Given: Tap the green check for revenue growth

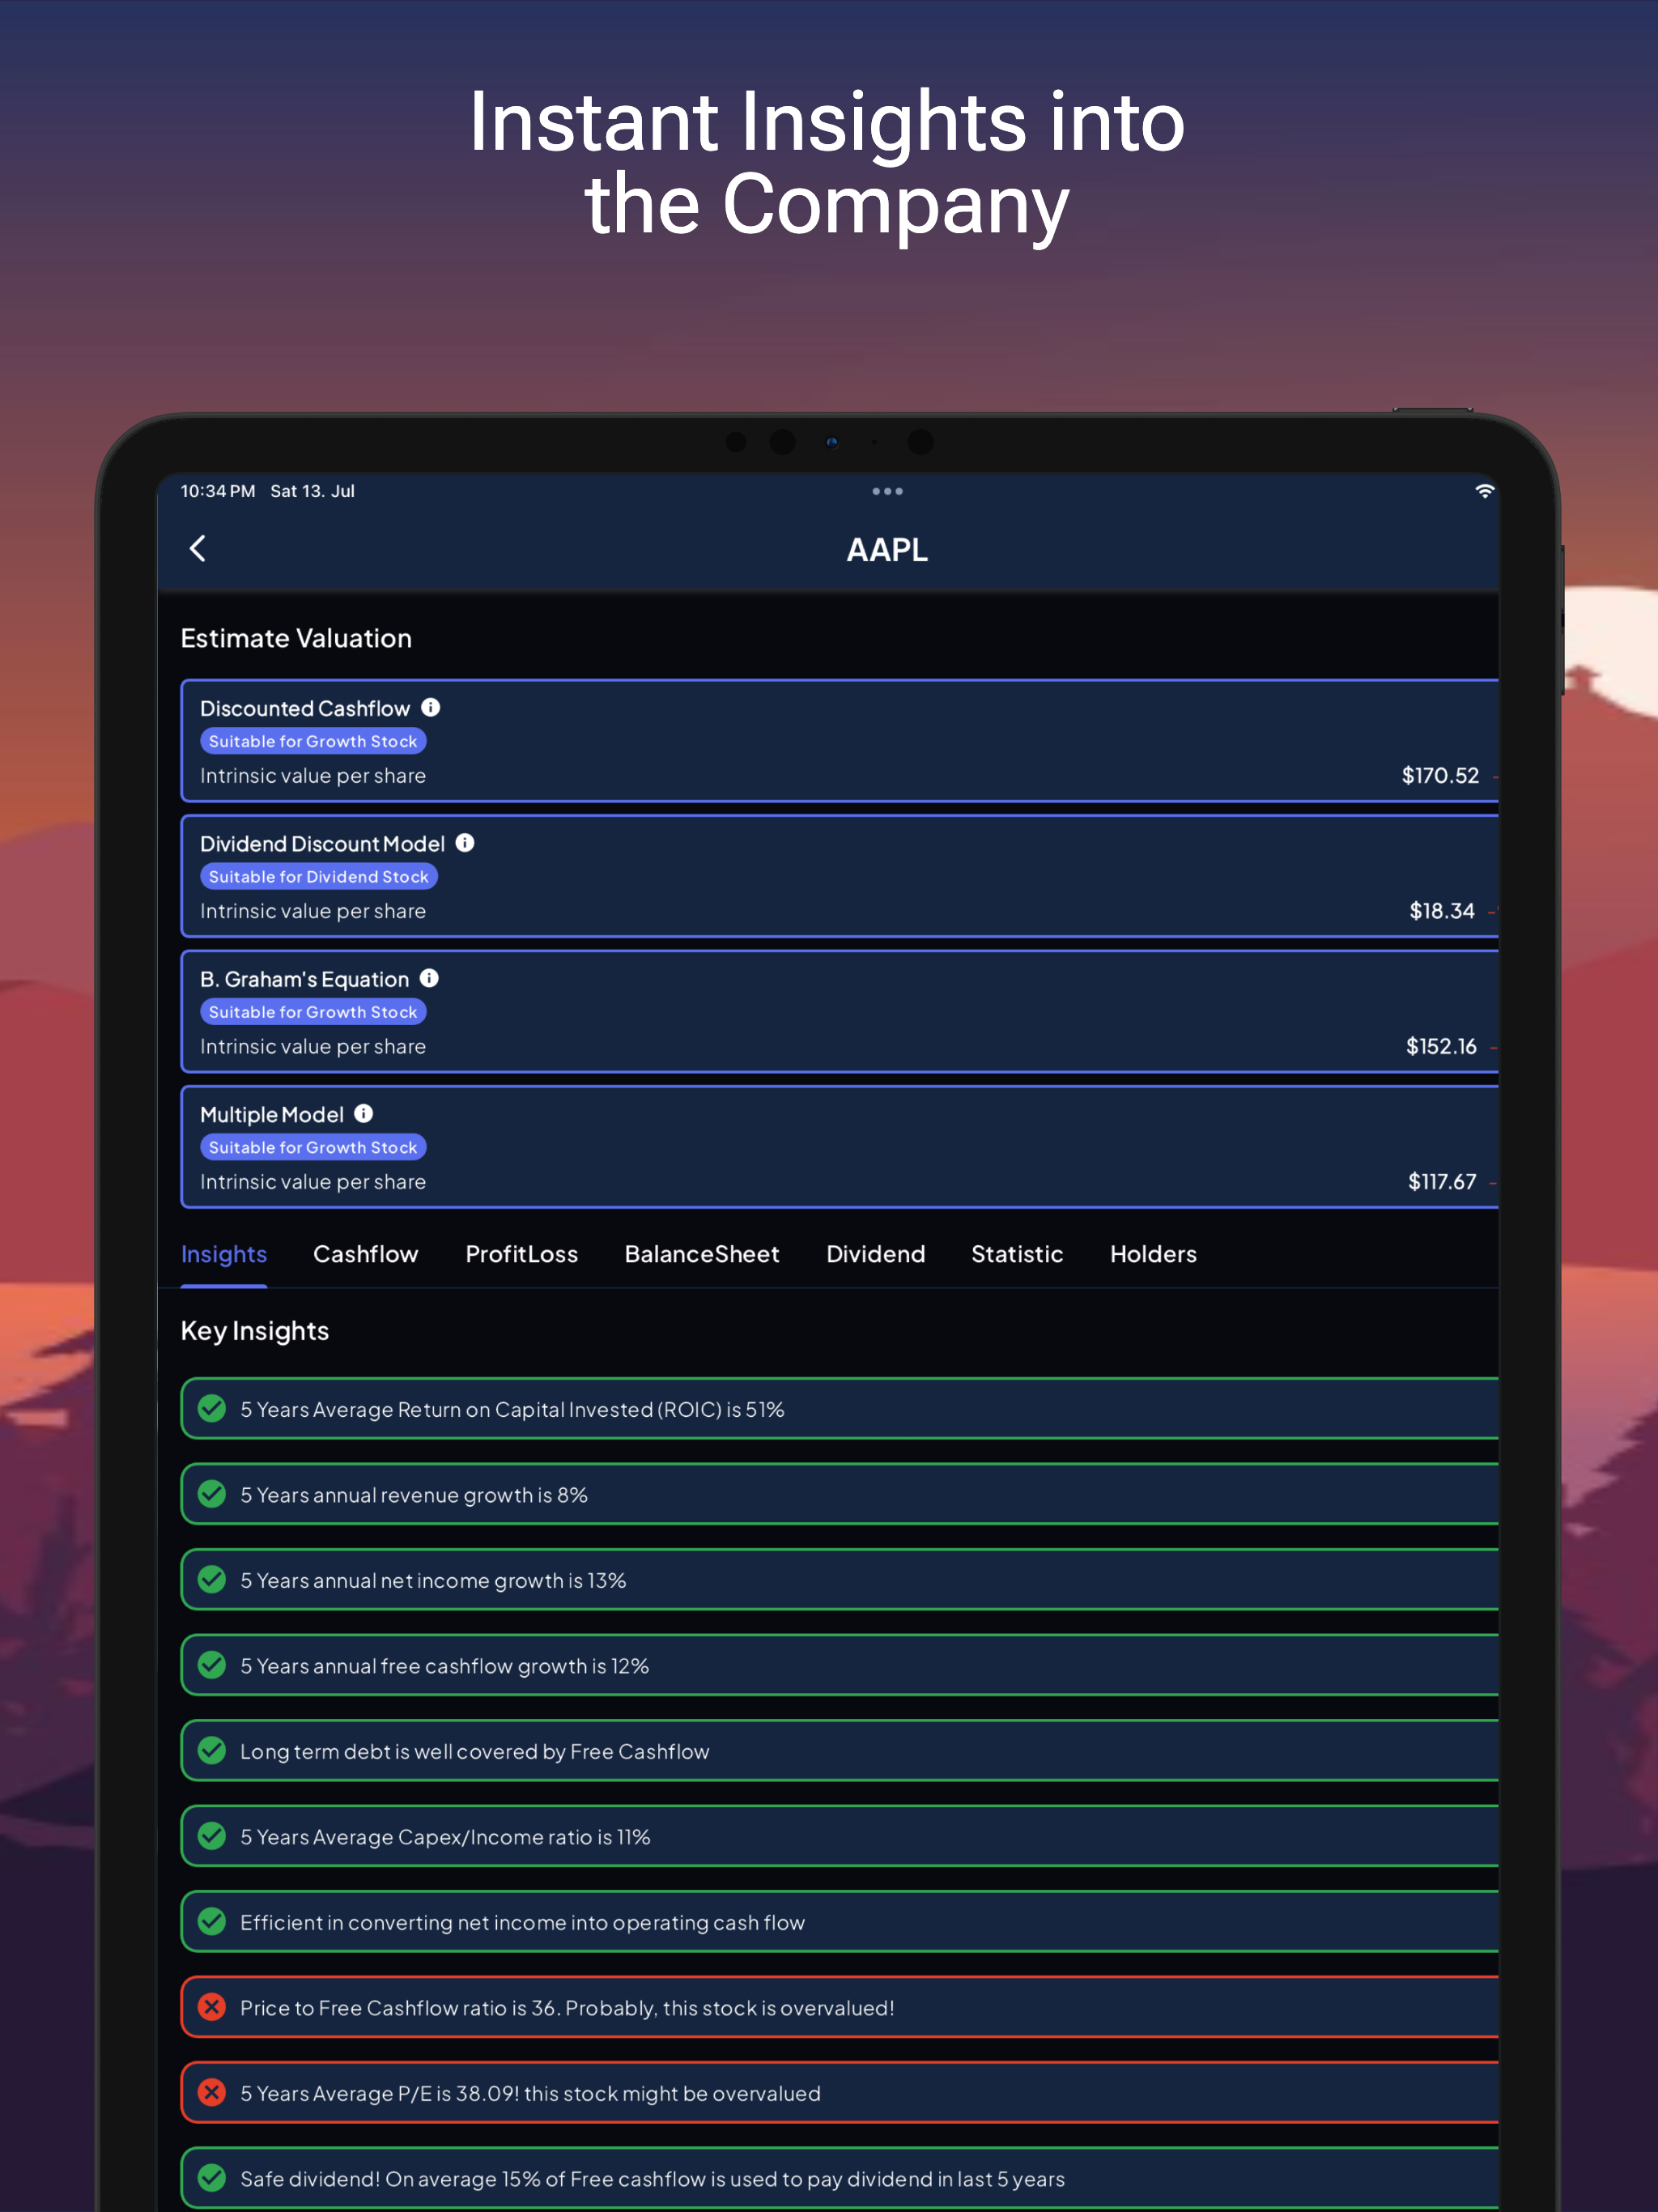Looking at the screenshot, I should 212,1494.
